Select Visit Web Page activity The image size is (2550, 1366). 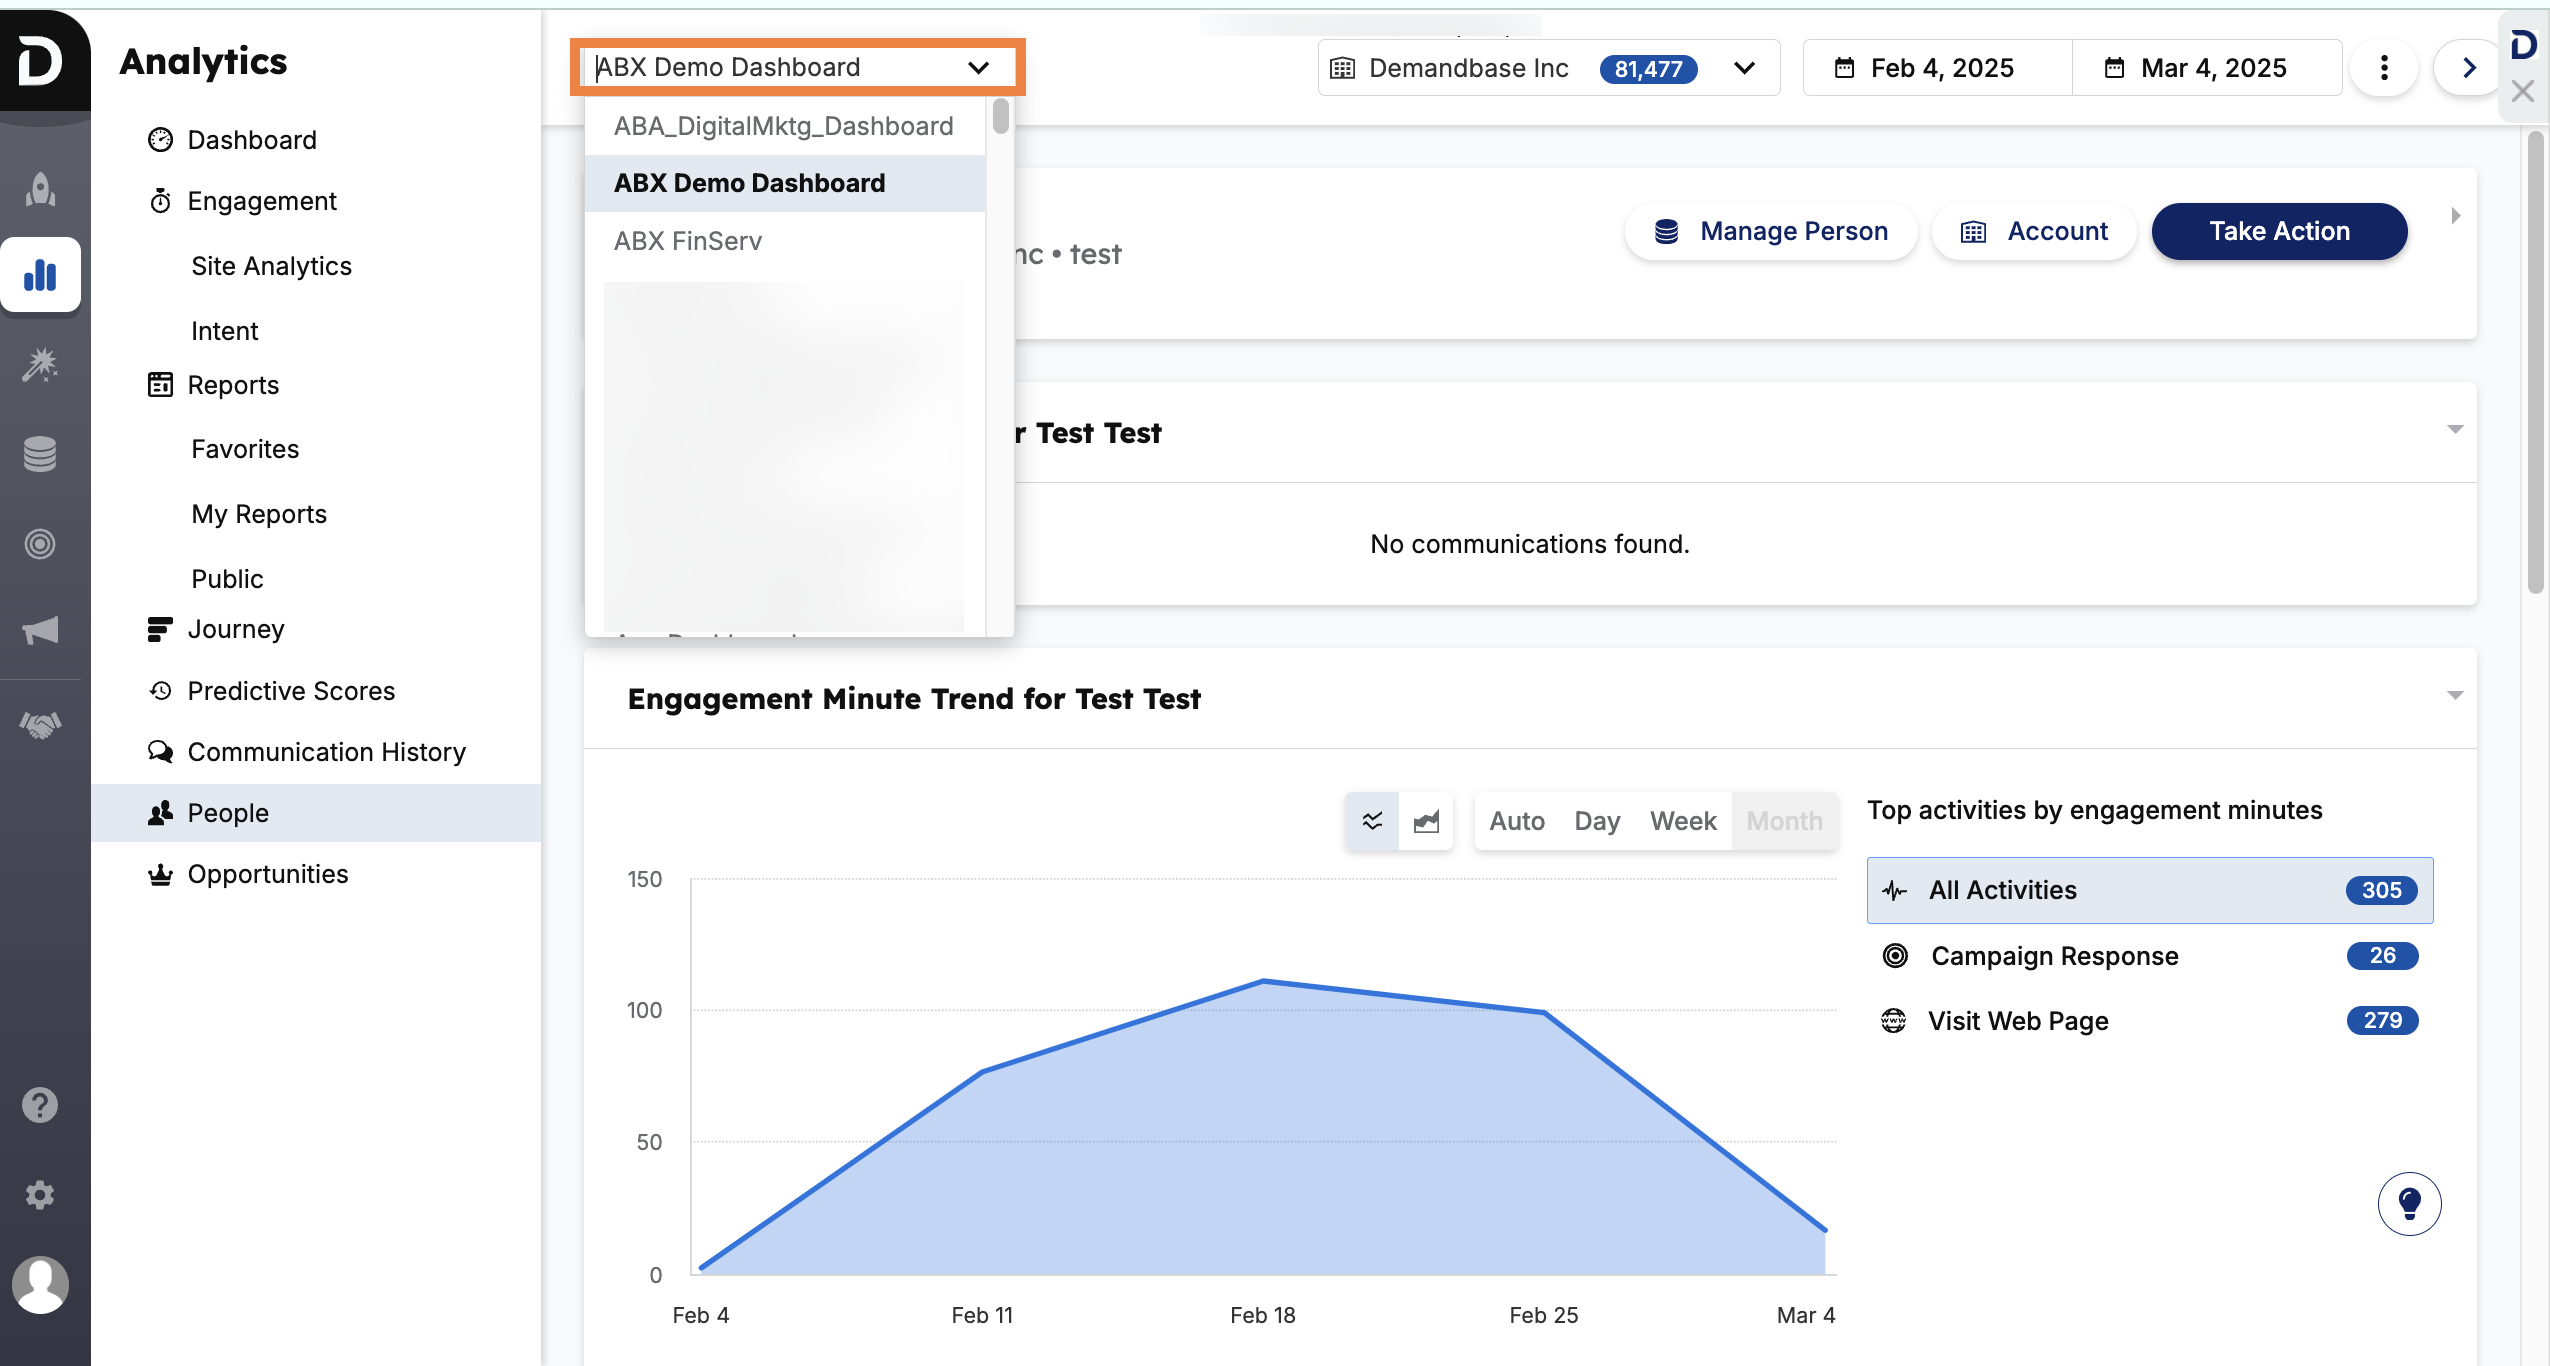2150,1020
